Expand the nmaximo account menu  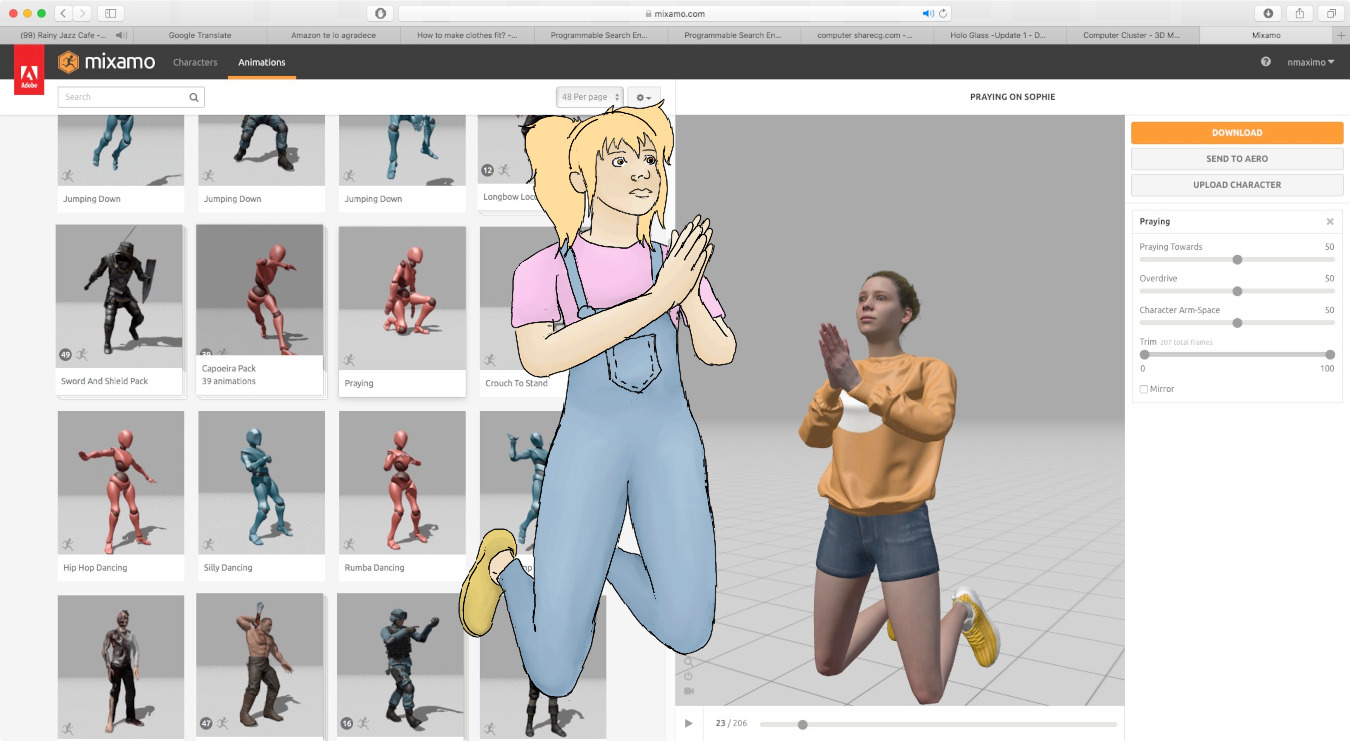tap(1311, 62)
